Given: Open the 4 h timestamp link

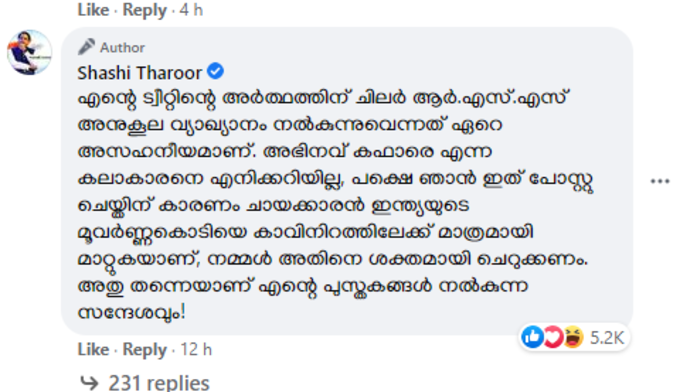Looking at the screenshot, I should (191, 9).
